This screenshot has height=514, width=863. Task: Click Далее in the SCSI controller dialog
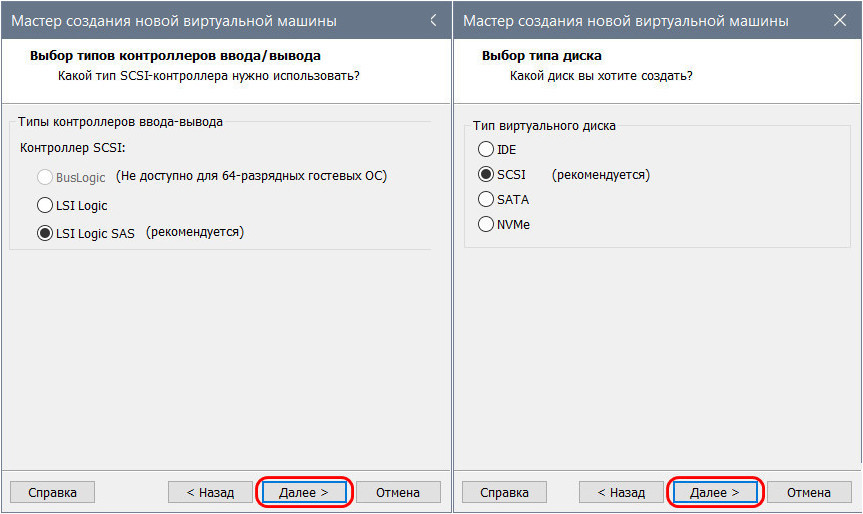[304, 492]
